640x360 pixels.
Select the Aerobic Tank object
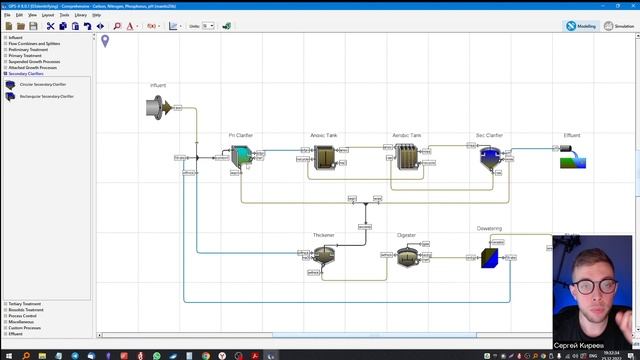[407, 157]
